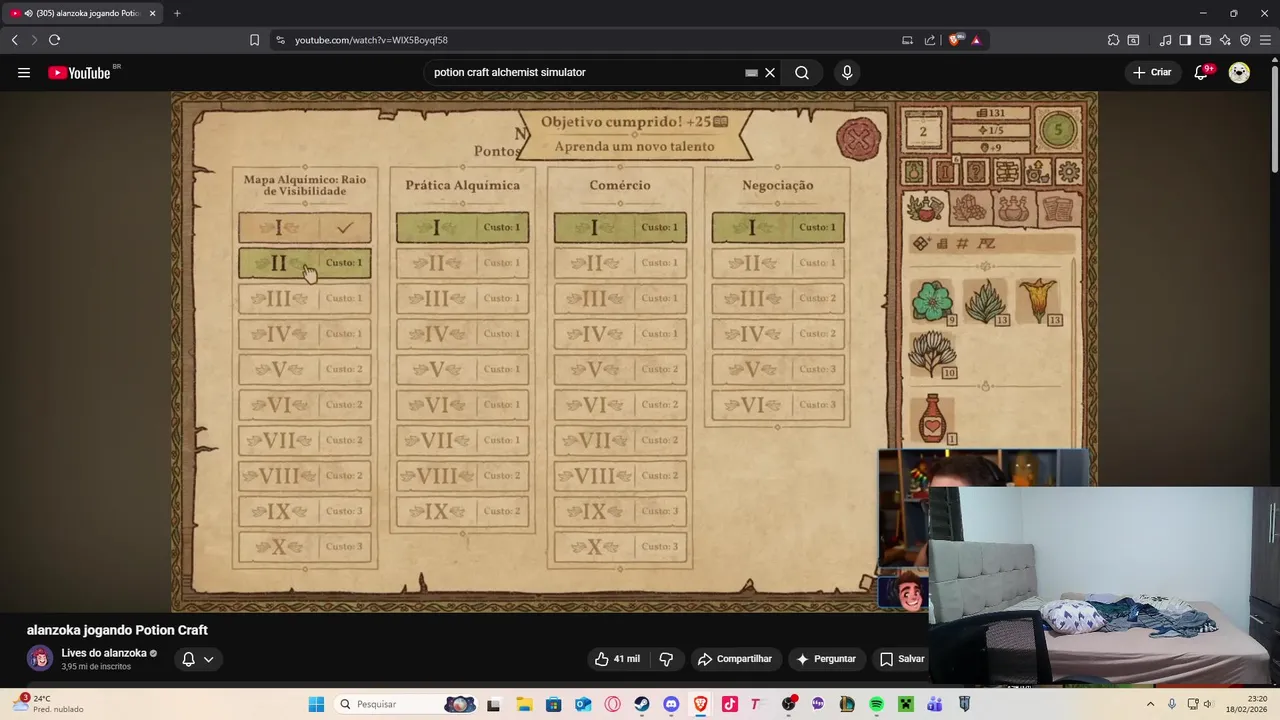Viewport: 1280px width, 720px height.
Task: Open Steam from the taskbar
Action: tap(642, 704)
